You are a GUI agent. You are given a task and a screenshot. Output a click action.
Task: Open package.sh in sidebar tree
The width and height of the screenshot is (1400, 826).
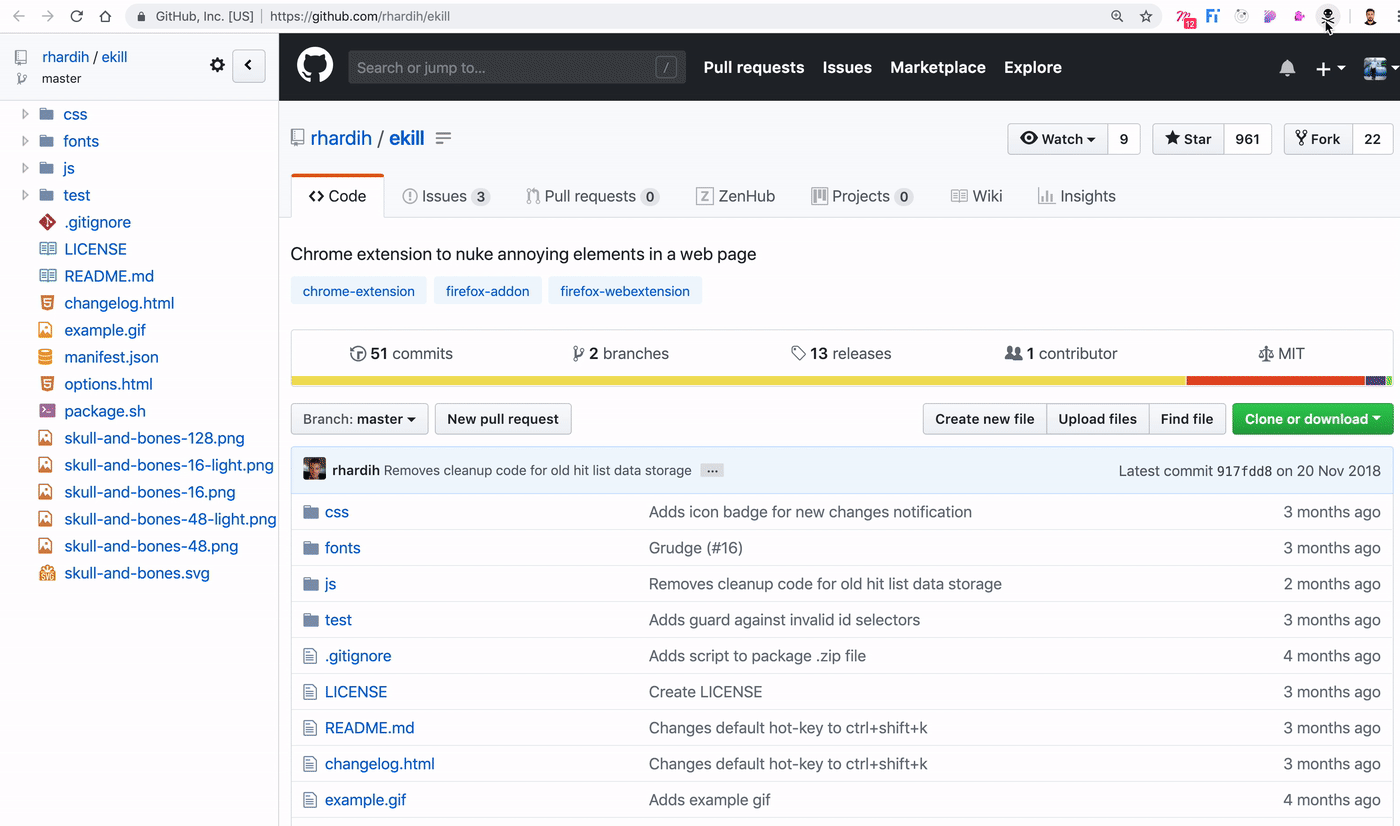tap(104, 411)
